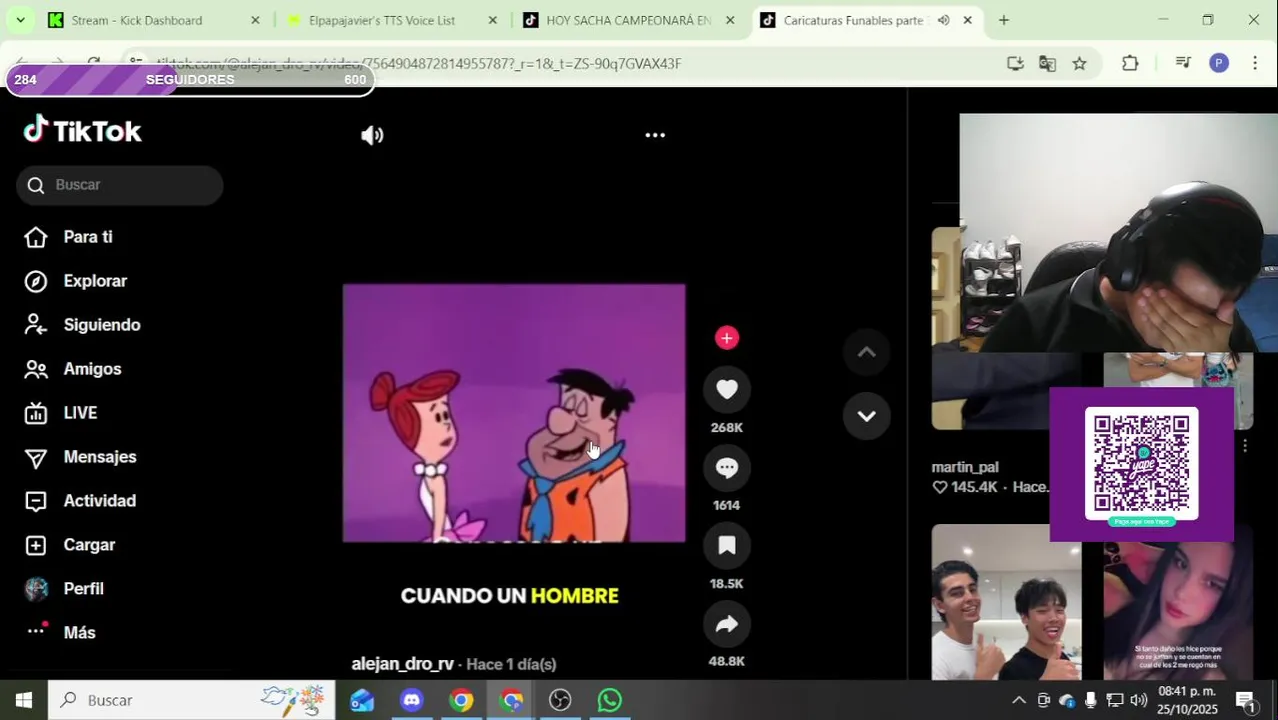Image resolution: width=1278 pixels, height=720 pixels.
Task: Bookmark this page with the star icon
Action: (1079, 63)
